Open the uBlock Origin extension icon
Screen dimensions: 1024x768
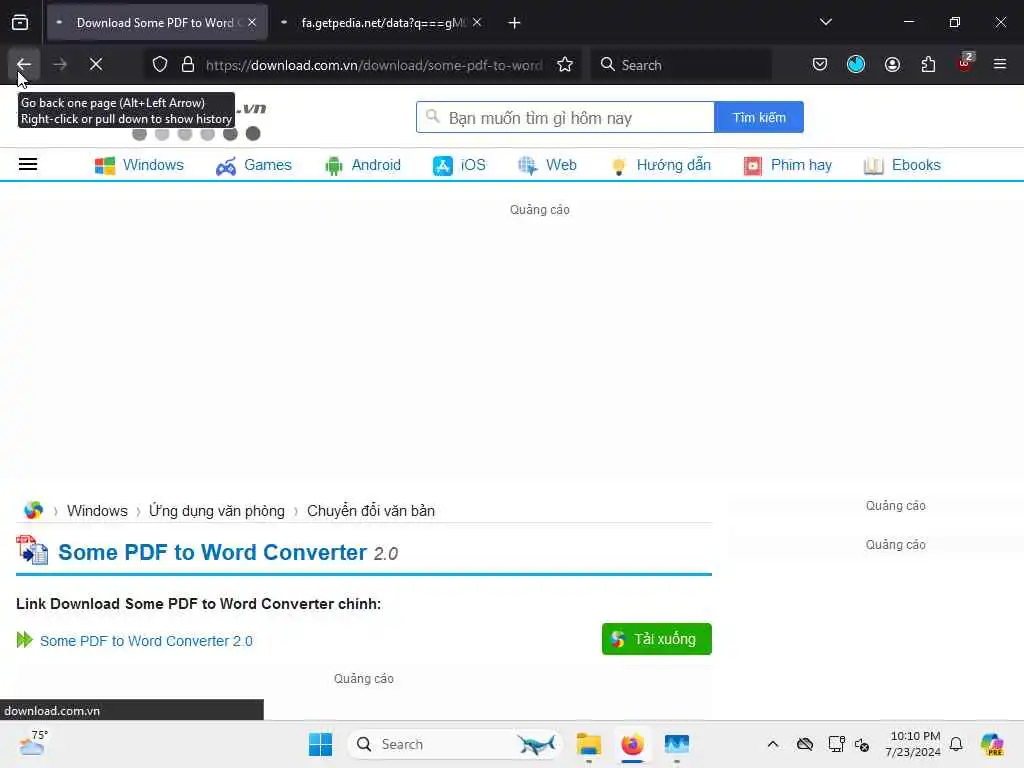tap(965, 63)
